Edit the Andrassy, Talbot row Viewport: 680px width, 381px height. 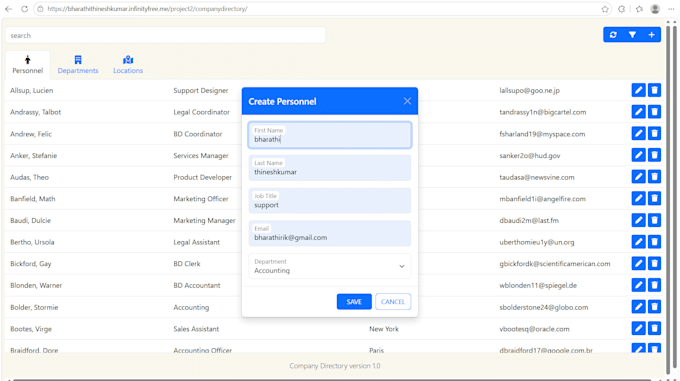tap(638, 112)
